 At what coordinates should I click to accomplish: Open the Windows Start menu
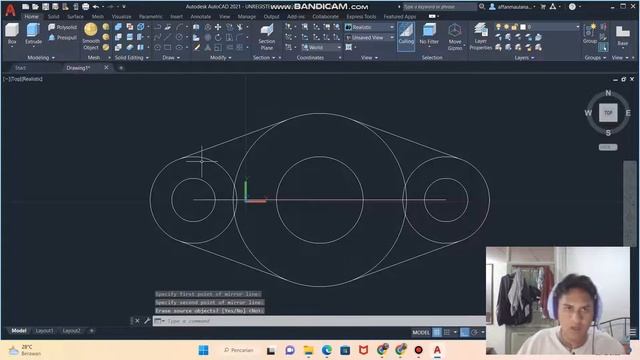[203, 350]
